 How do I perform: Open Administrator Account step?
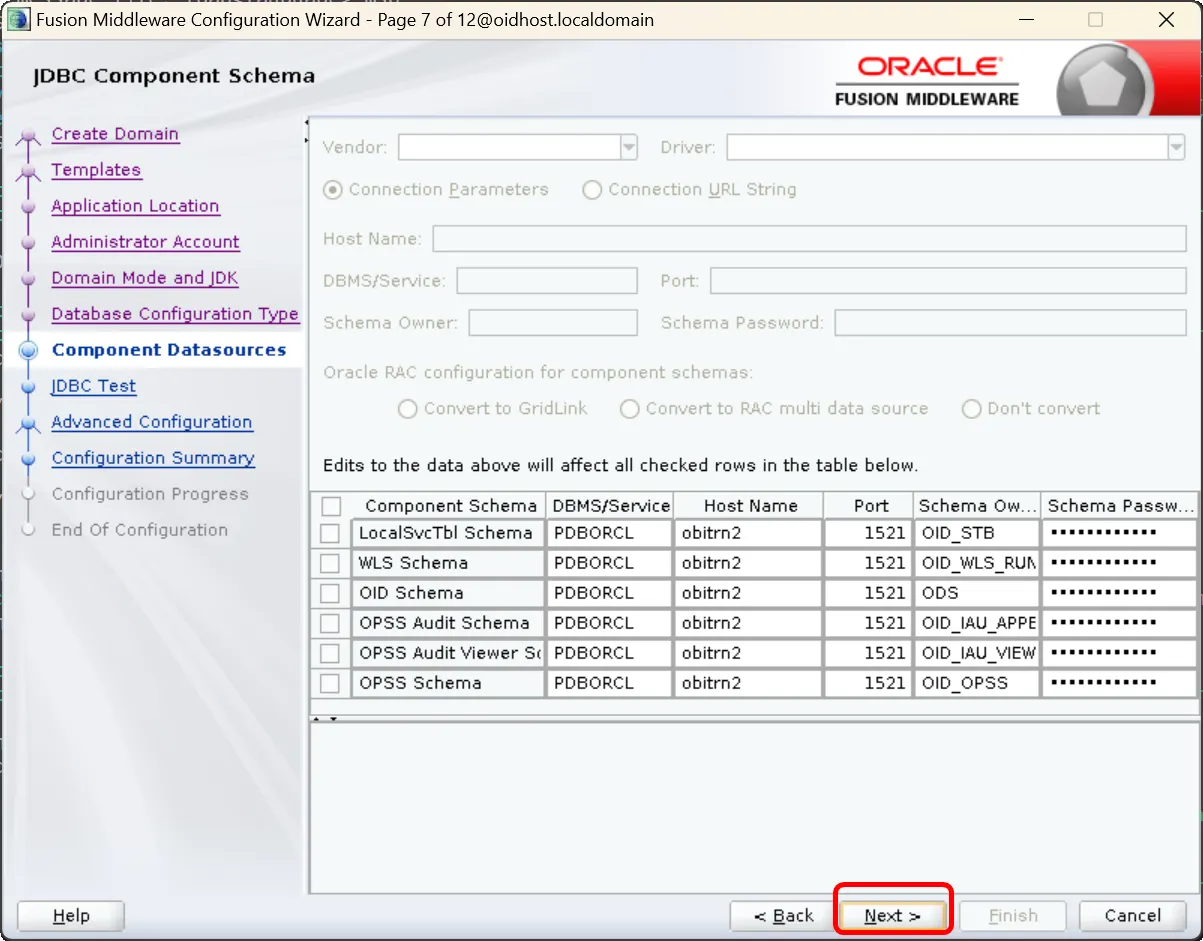[145, 242]
